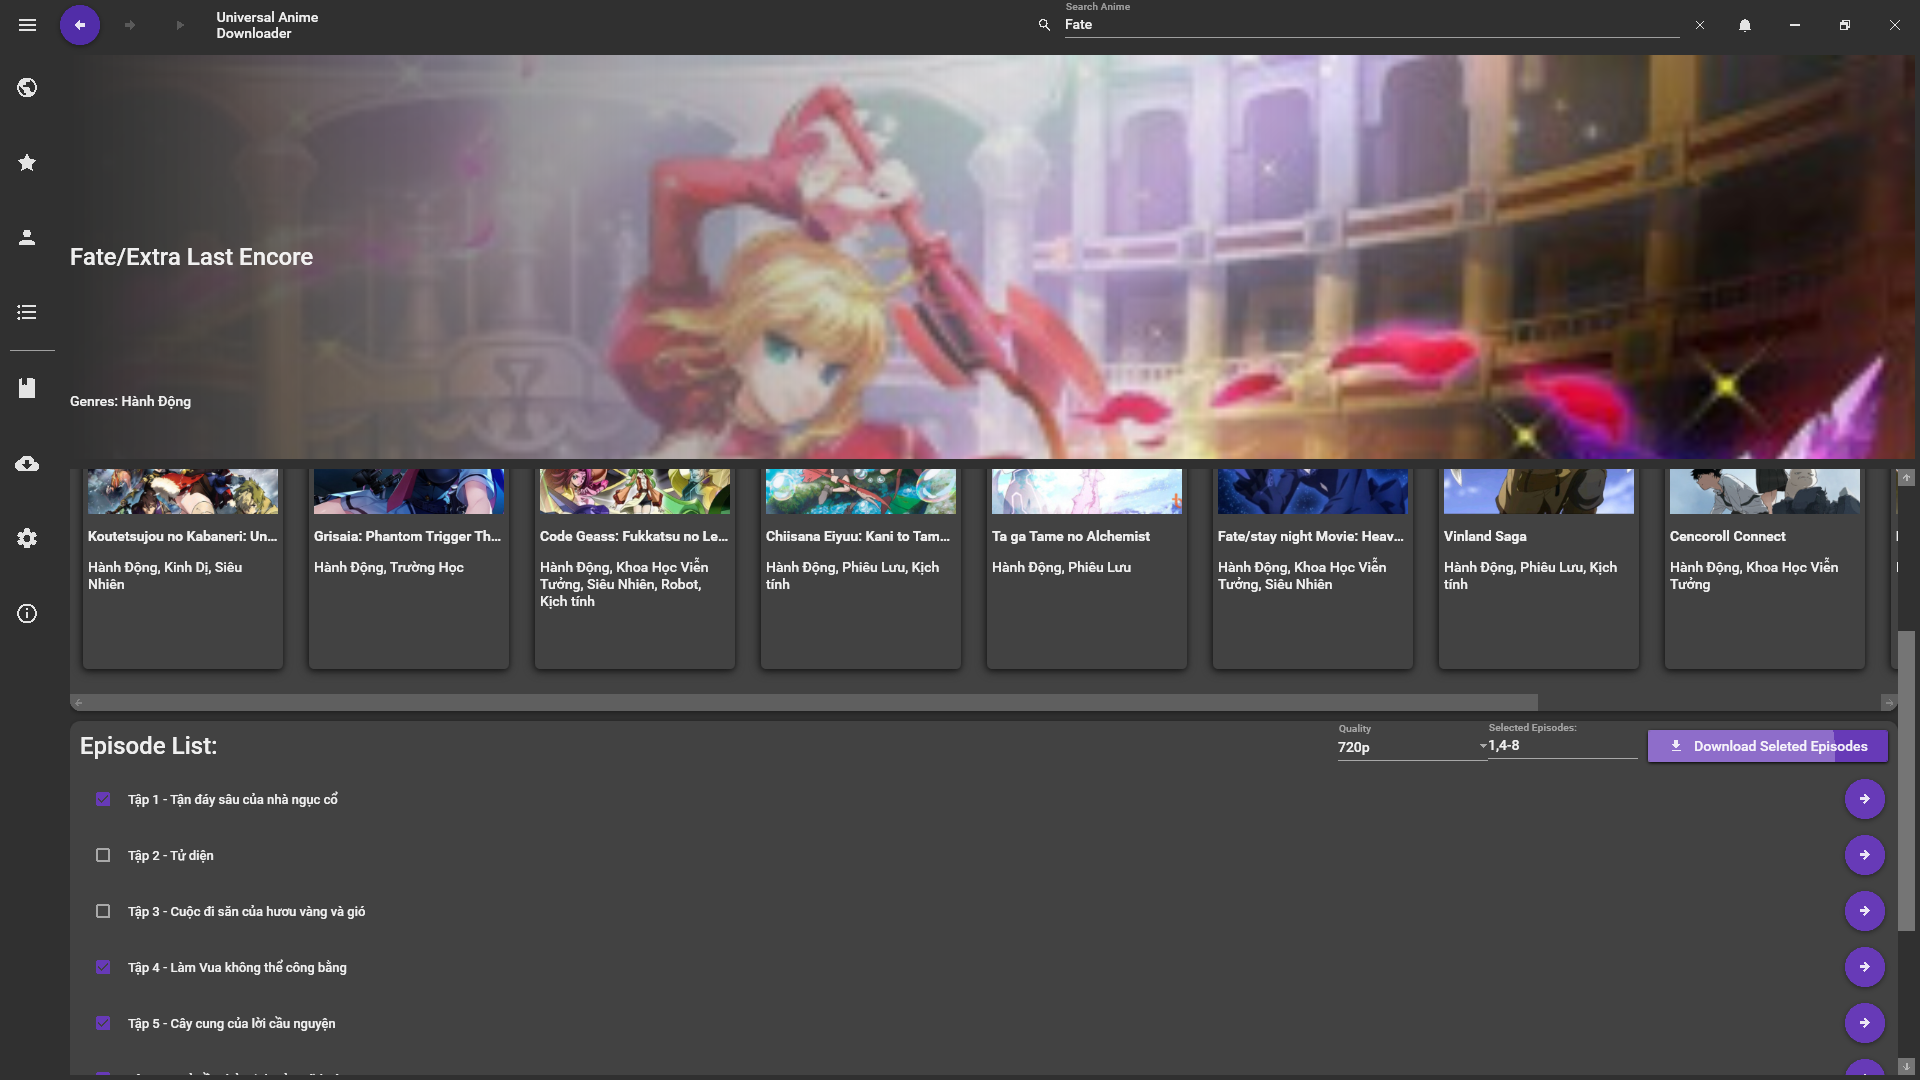Uncheck episode Tập 1 checkbox
1920x1080 pixels.
103,799
